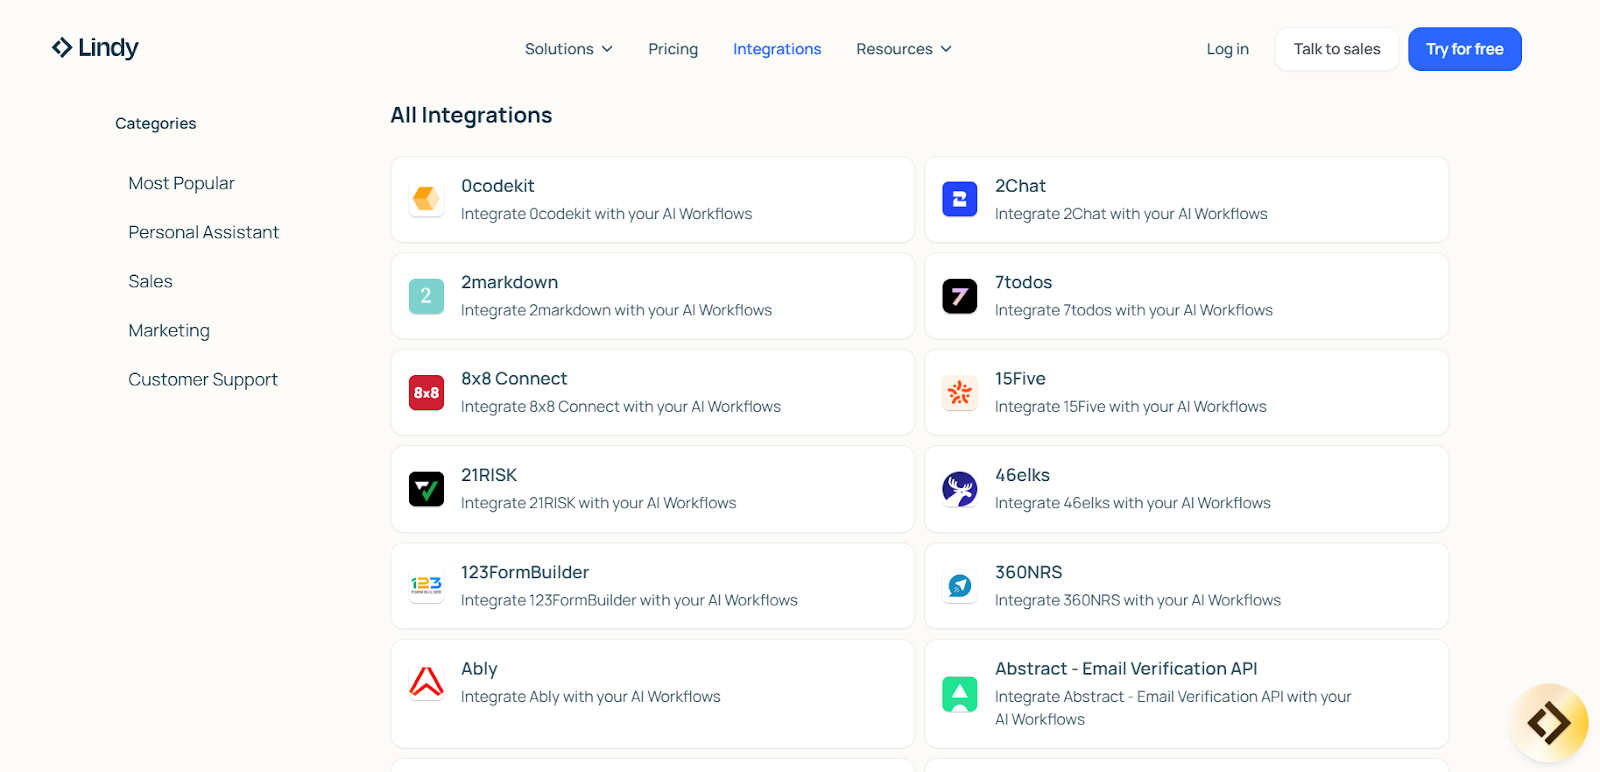The width and height of the screenshot is (1600, 772).
Task: Choose the Sales category
Action: (x=150, y=281)
